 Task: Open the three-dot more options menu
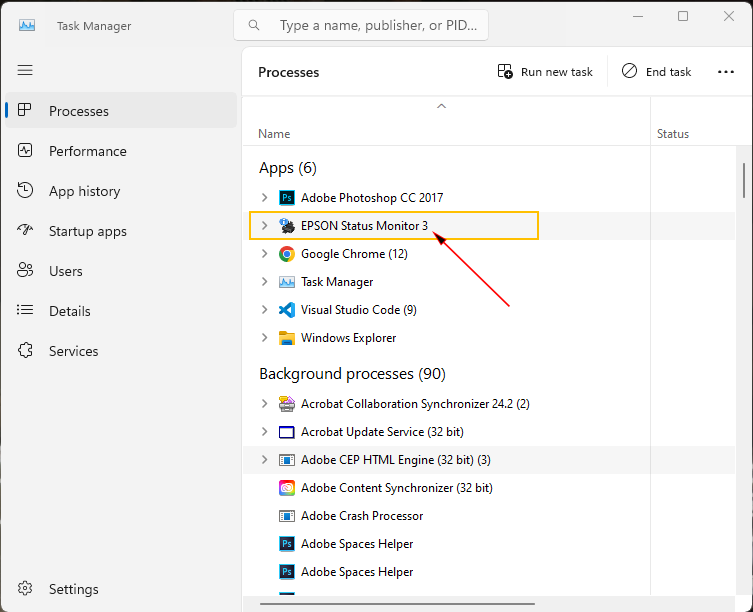tap(726, 72)
